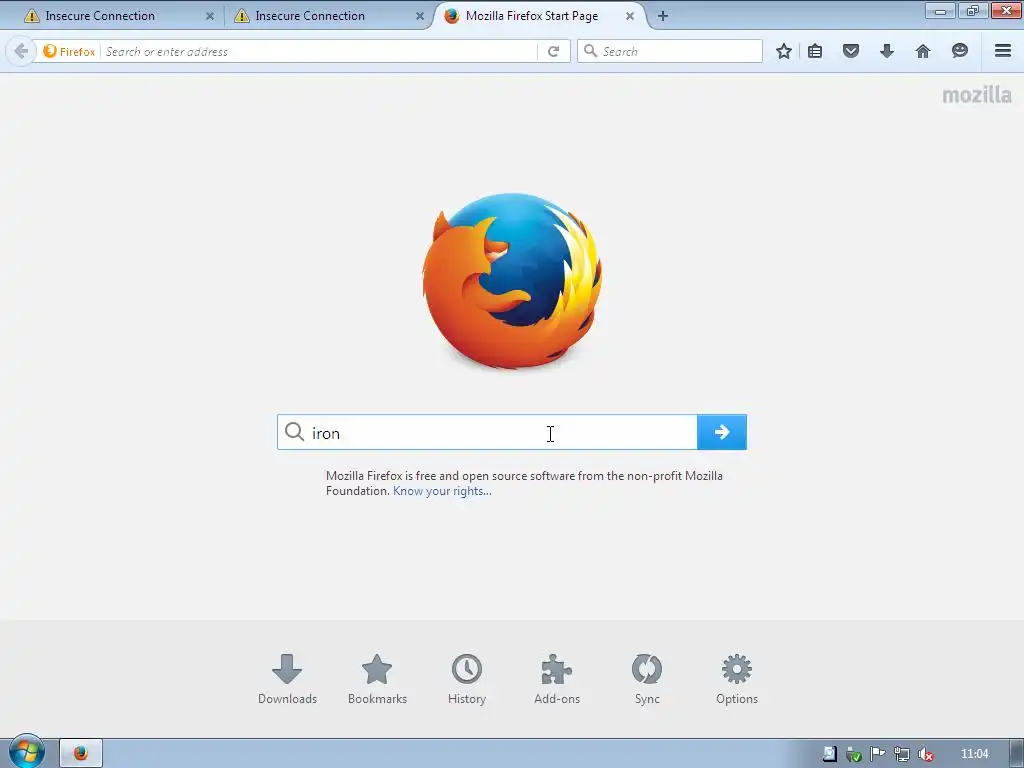The width and height of the screenshot is (1024, 768).
Task: Bookmark this page with star icon
Action: click(784, 51)
